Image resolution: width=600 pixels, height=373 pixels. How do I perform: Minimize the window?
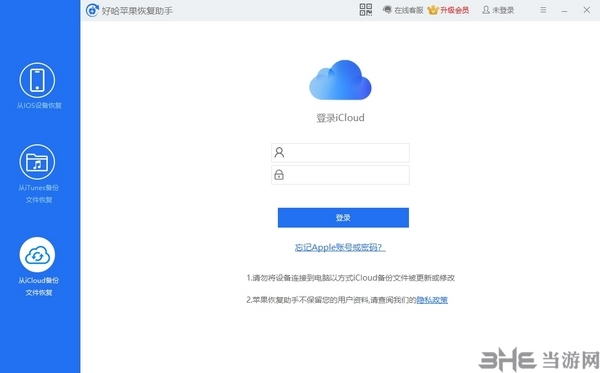[x=564, y=10]
